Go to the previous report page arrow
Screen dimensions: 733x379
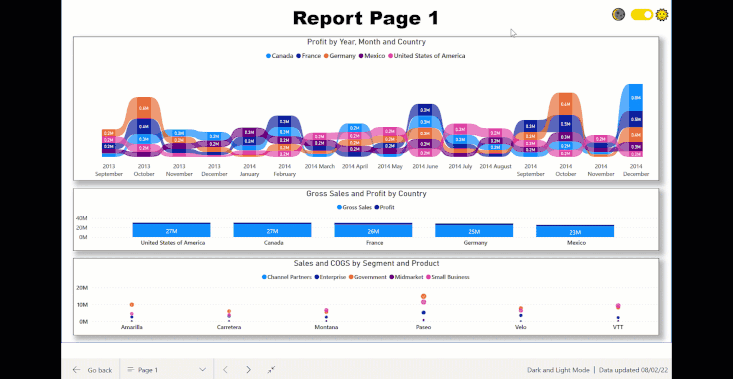click(225, 370)
